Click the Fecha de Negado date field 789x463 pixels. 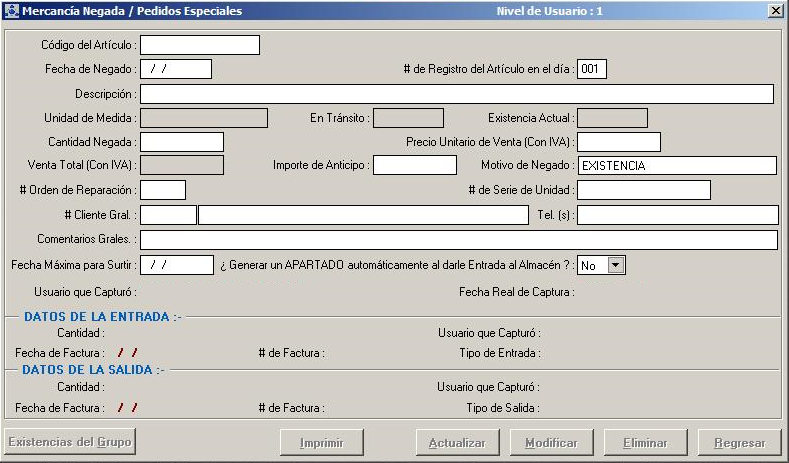coord(176,69)
